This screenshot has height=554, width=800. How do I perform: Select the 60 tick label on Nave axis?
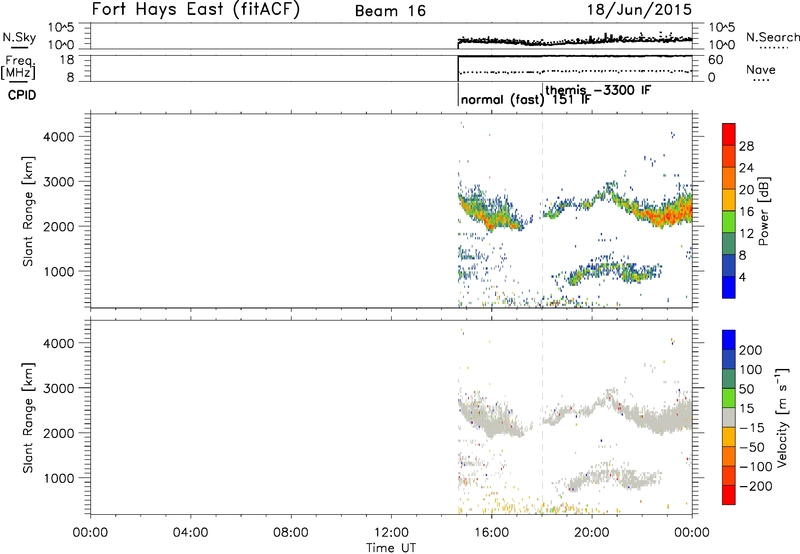[715, 60]
